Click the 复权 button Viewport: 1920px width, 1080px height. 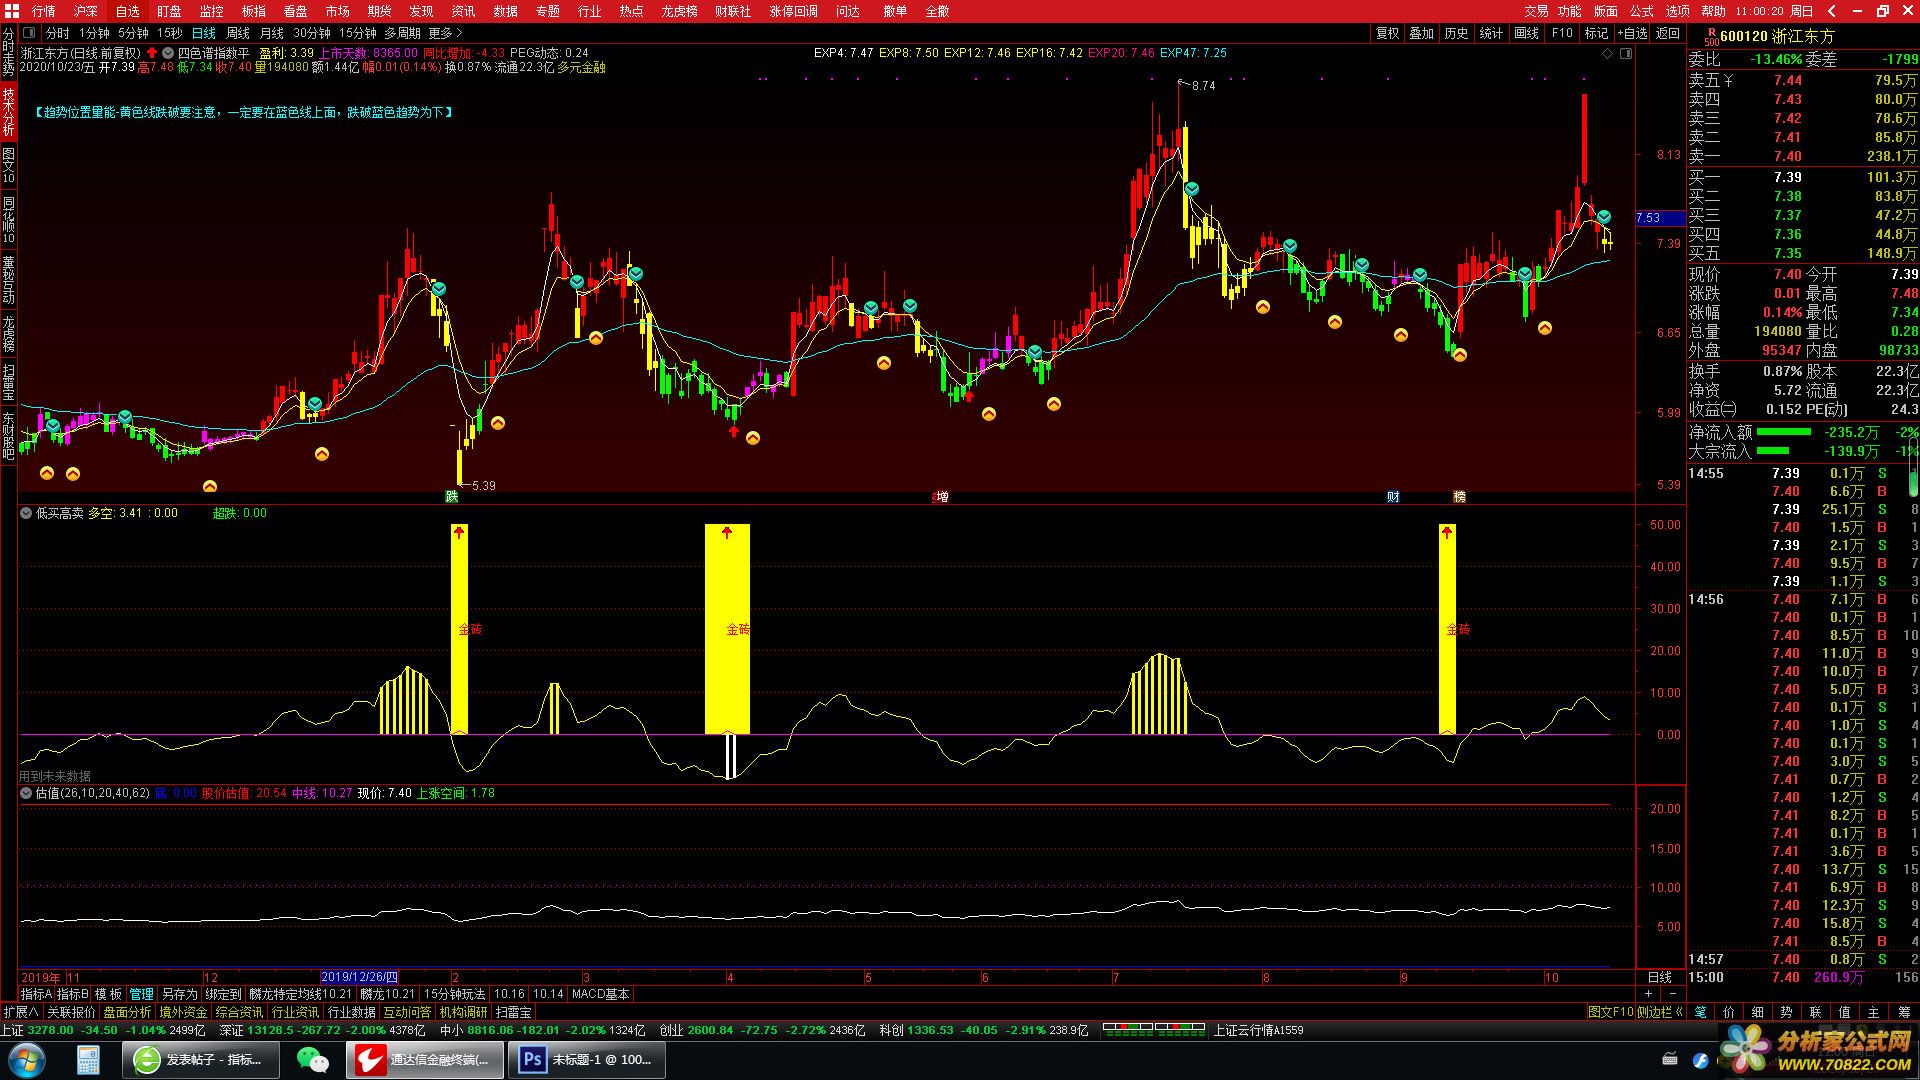pyautogui.click(x=1388, y=33)
